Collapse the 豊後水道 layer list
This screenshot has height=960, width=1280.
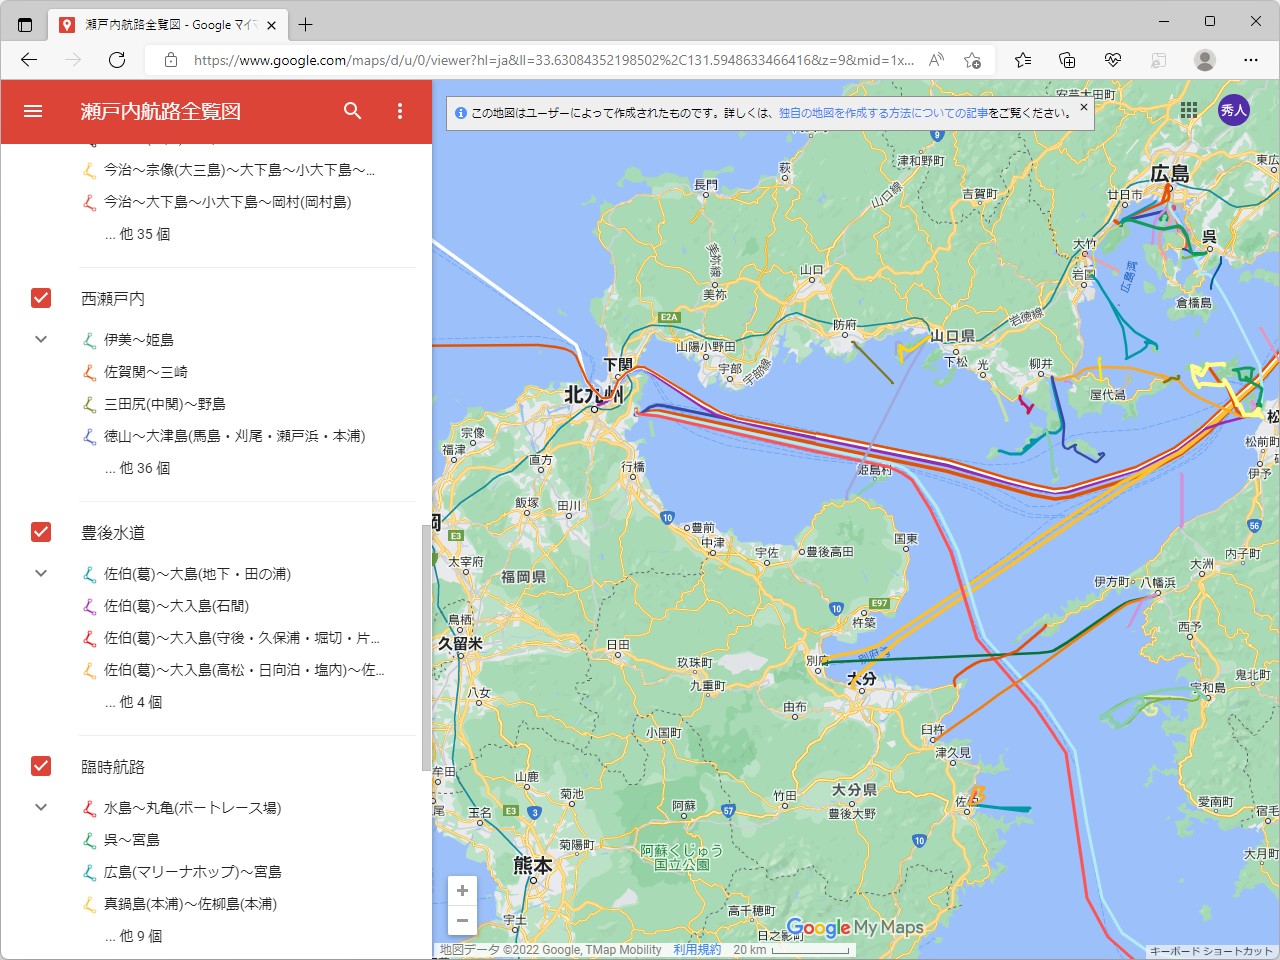click(40, 573)
